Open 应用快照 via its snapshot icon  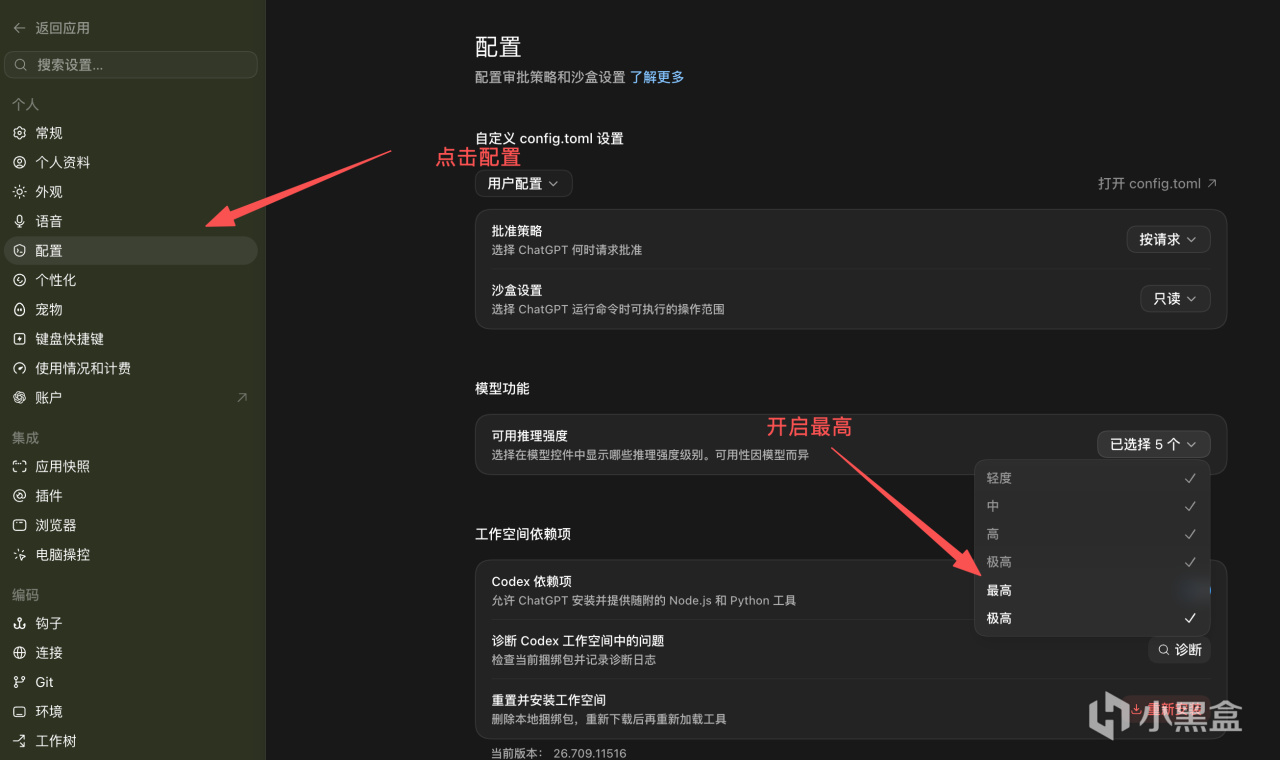19,466
